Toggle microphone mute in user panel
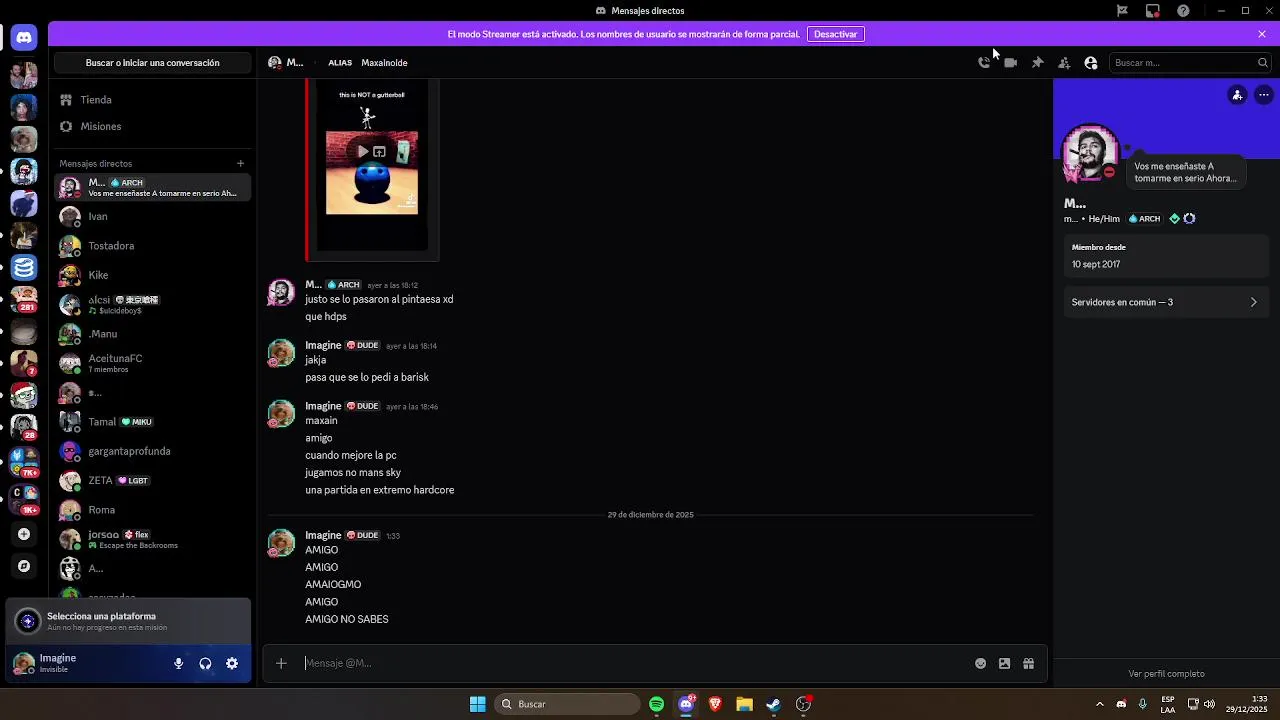This screenshot has width=1280, height=720. [x=178, y=663]
